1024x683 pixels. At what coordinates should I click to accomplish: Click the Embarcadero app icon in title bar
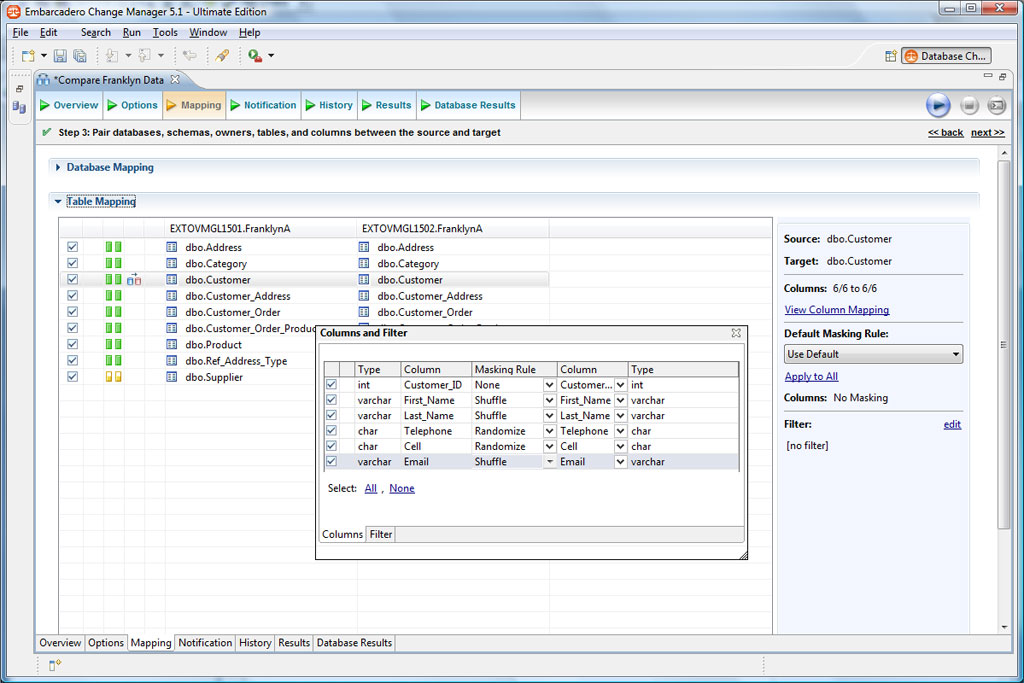click(13, 12)
